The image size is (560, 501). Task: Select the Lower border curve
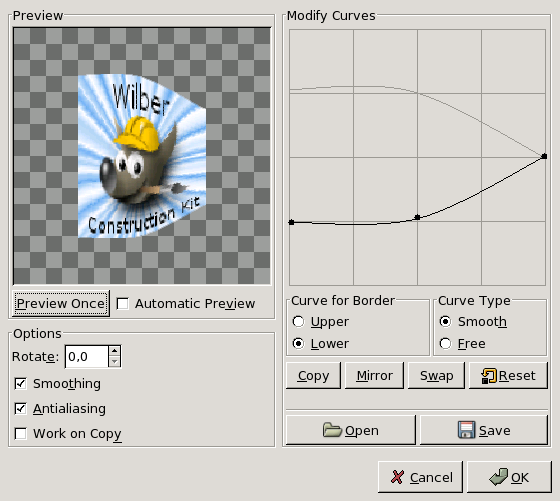298,344
